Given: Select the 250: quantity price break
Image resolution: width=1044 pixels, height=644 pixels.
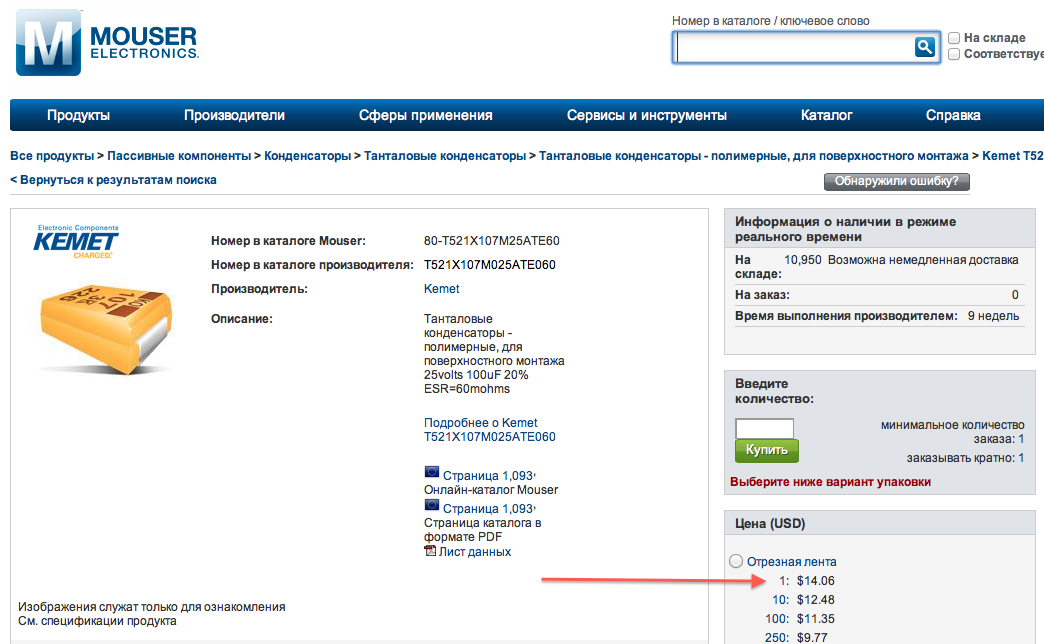Looking at the screenshot, I should [777, 637].
